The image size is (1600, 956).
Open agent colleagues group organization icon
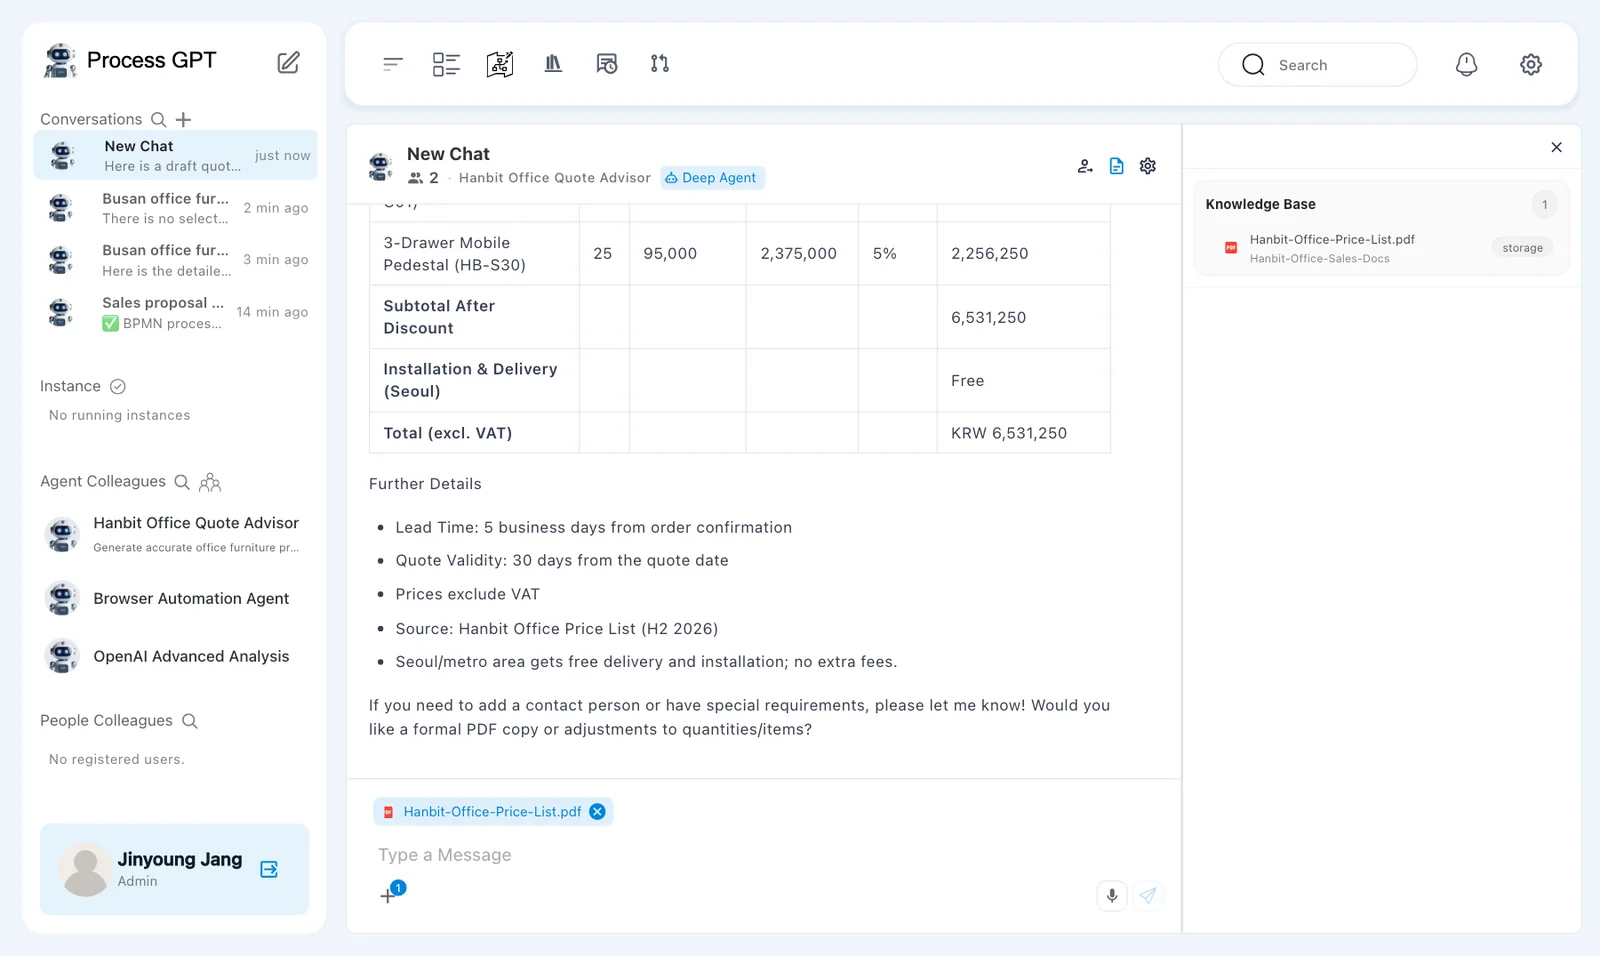(210, 483)
